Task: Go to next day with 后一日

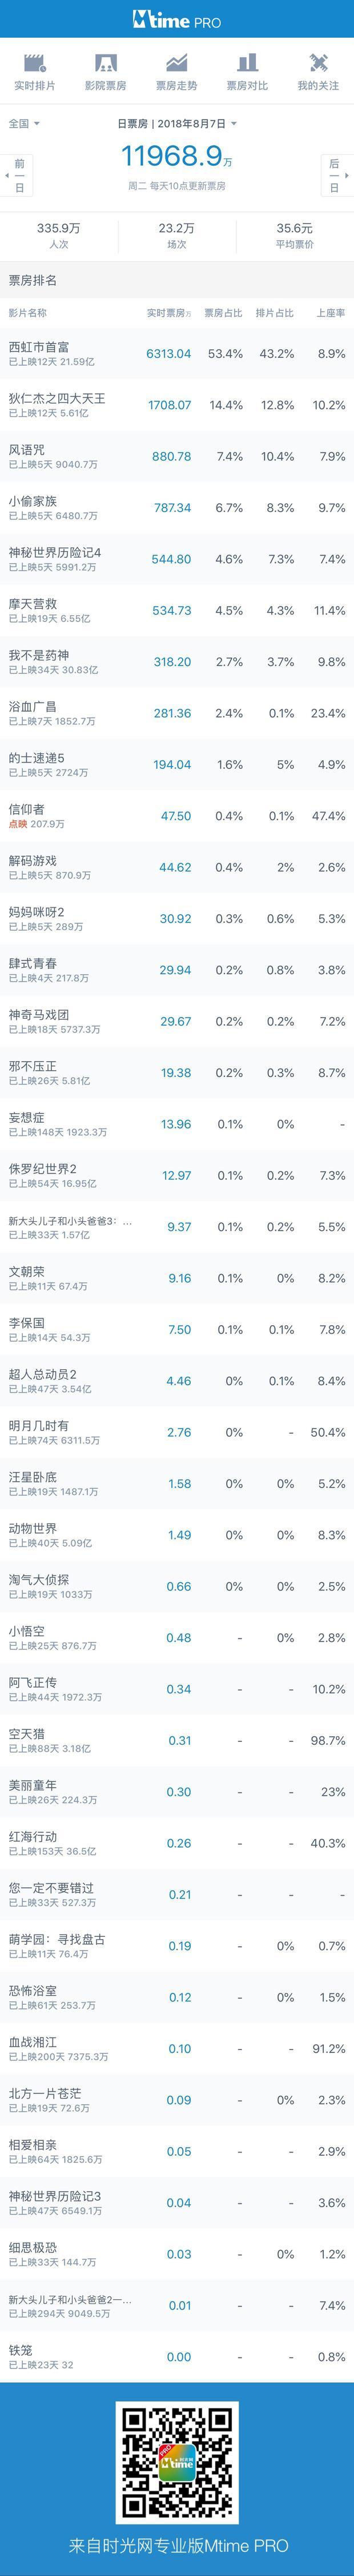Action: [x=334, y=174]
